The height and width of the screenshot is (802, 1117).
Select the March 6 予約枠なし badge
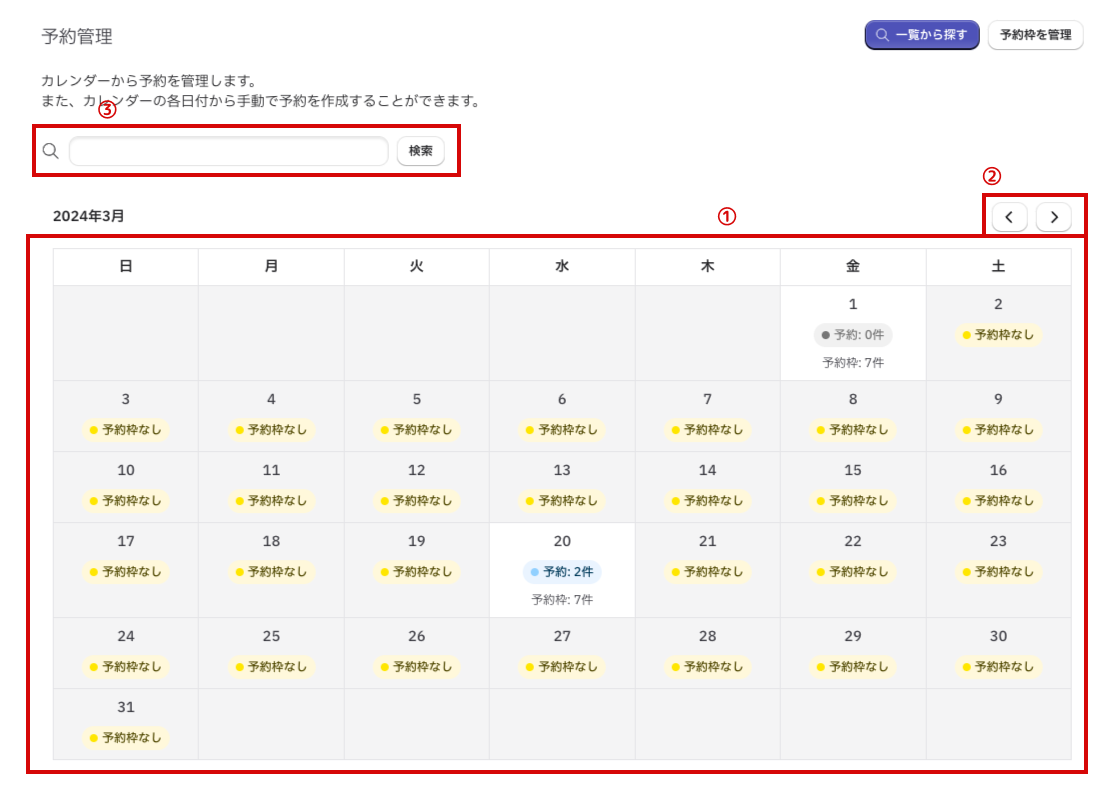(x=562, y=430)
